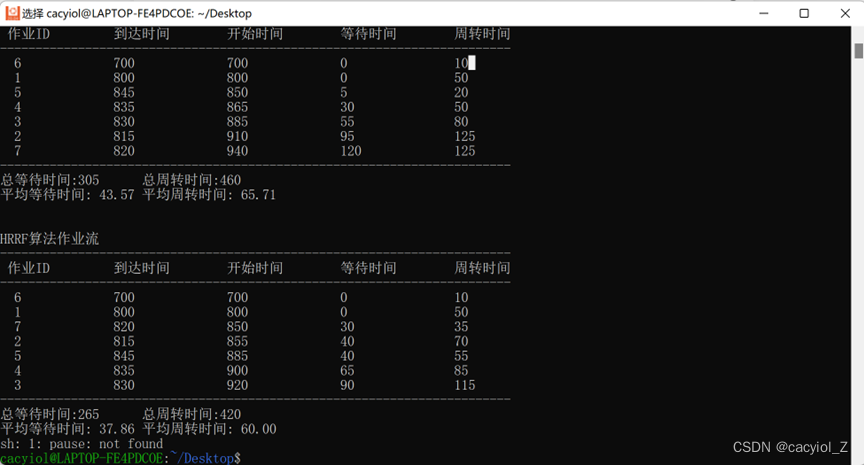Screen dimensions: 864x465
Task: Click wait time 90 in HRRF table
Action: 347,385
